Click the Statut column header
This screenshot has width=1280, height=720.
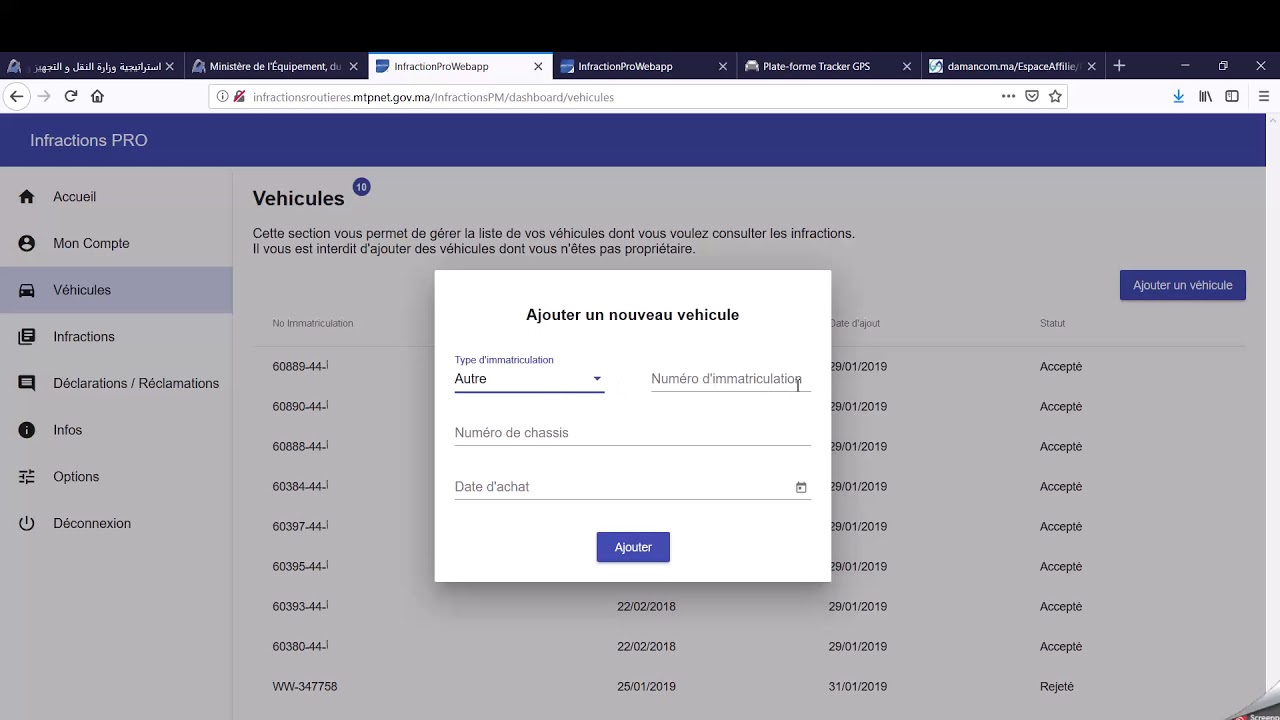point(1053,323)
